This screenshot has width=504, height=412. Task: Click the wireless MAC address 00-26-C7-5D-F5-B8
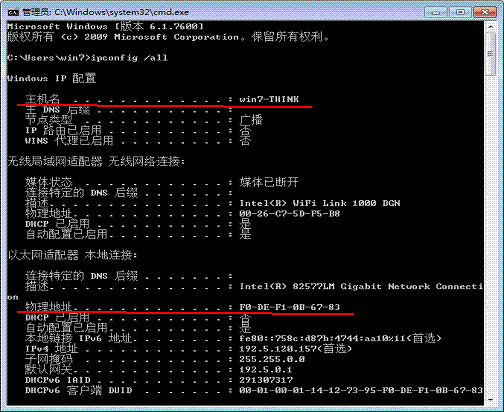(x=289, y=213)
